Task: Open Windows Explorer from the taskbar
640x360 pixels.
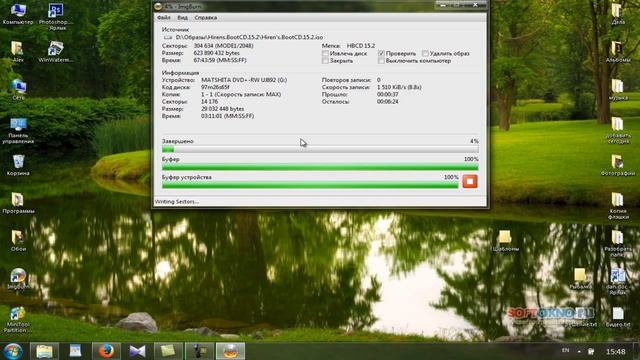Action: 44,351
